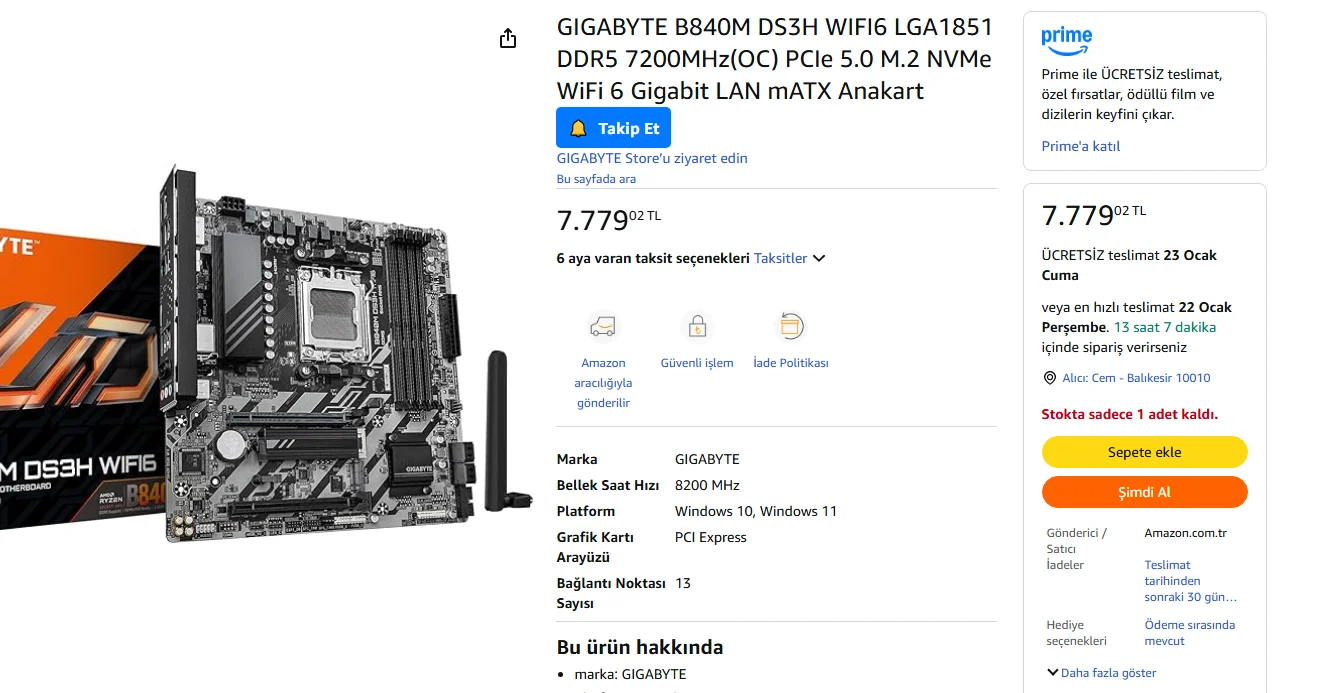
Task: Click the chevron next to Taksitler
Action: 819,258
